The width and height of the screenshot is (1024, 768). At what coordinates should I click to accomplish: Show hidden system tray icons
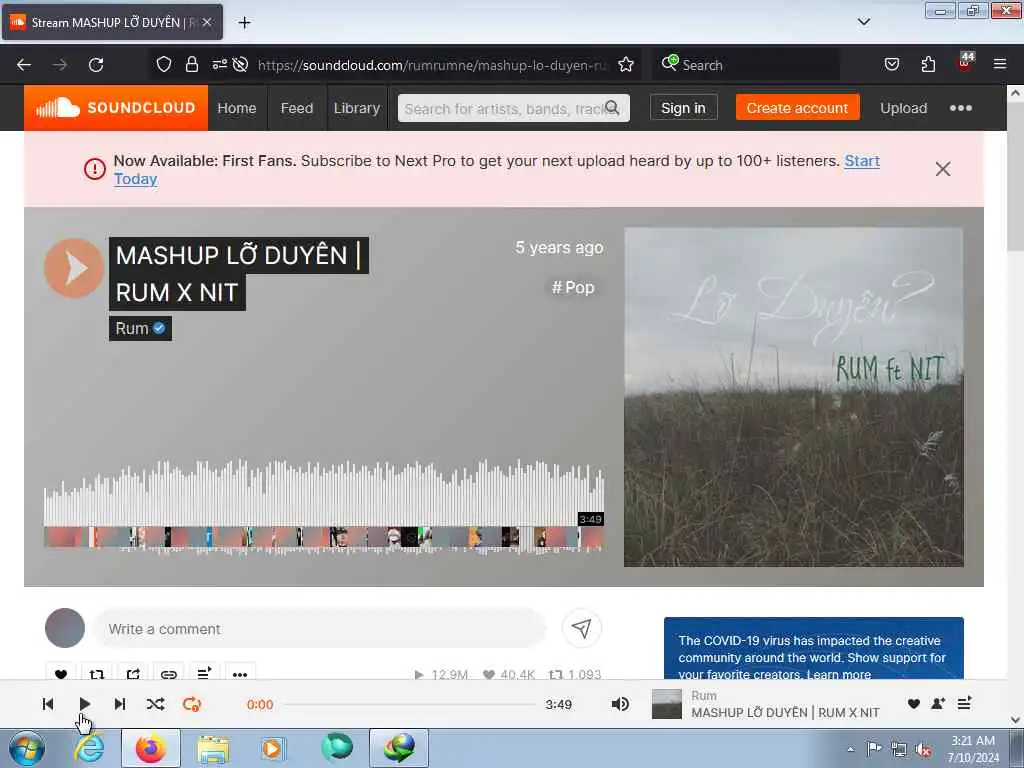pyautogui.click(x=850, y=749)
